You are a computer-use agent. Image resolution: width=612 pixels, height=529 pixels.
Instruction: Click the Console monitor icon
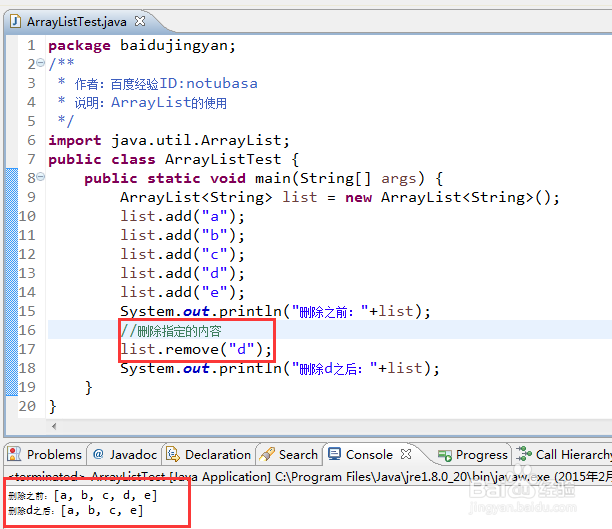(x=334, y=454)
